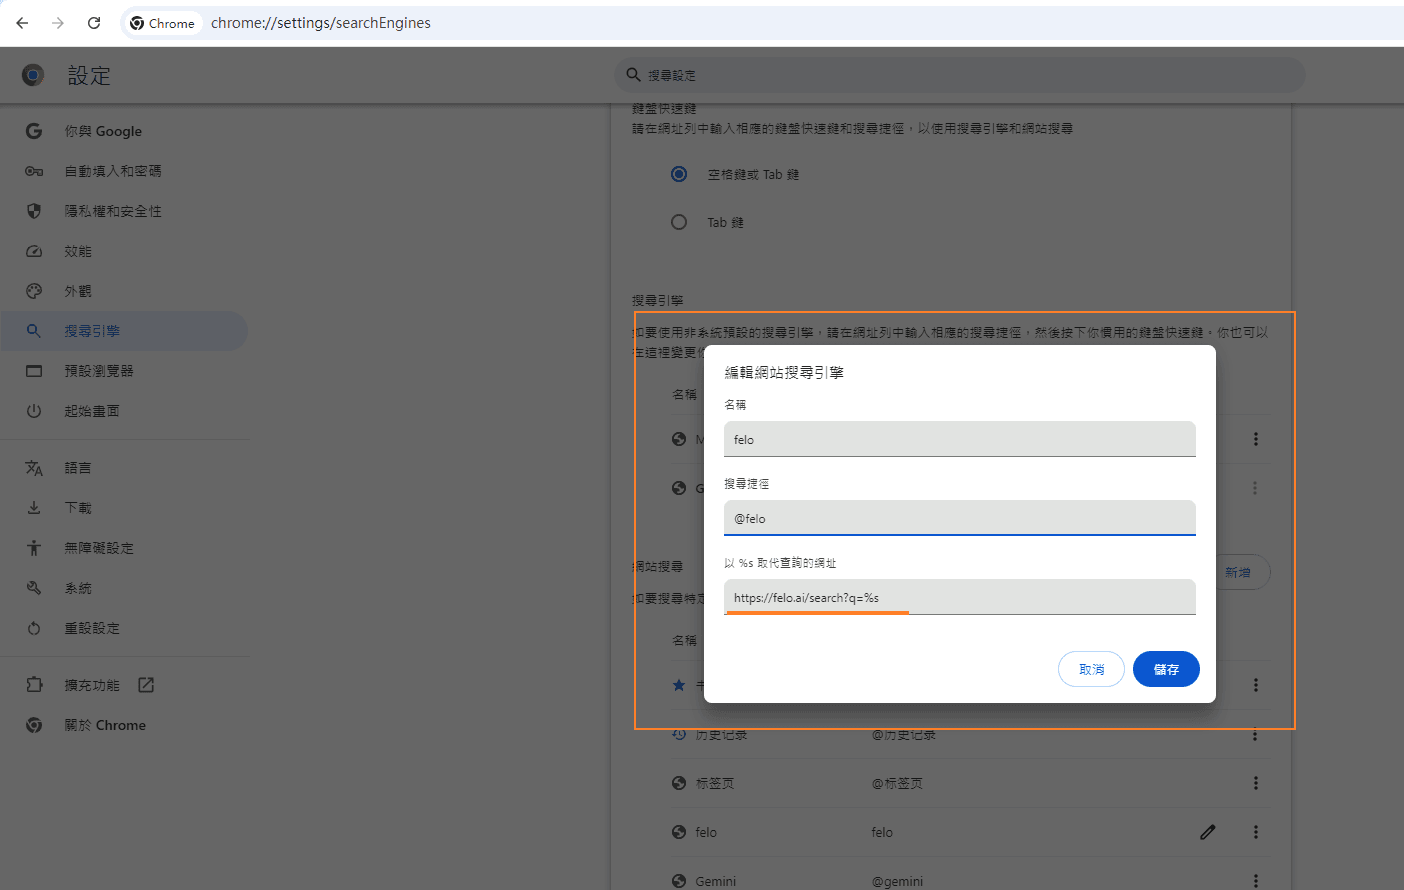Click 取消 to cancel the dialog
Viewport: 1404px width, 890px height.
tap(1091, 669)
